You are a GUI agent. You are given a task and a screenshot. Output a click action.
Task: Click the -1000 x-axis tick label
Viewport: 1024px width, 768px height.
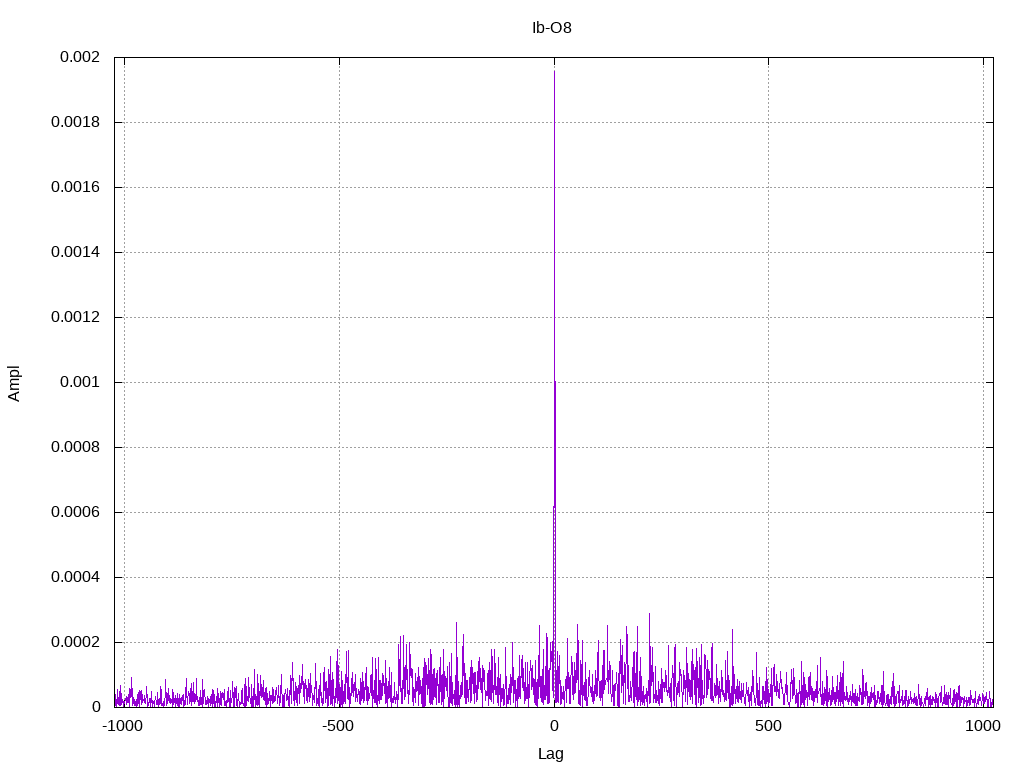click(x=122, y=726)
